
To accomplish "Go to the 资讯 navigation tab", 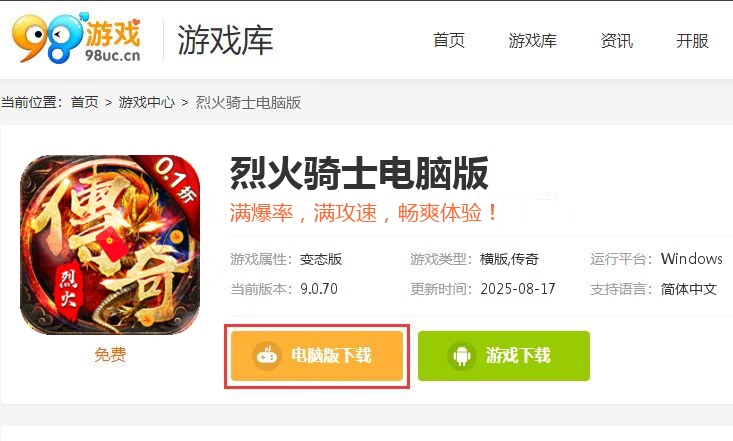I will tap(617, 41).
